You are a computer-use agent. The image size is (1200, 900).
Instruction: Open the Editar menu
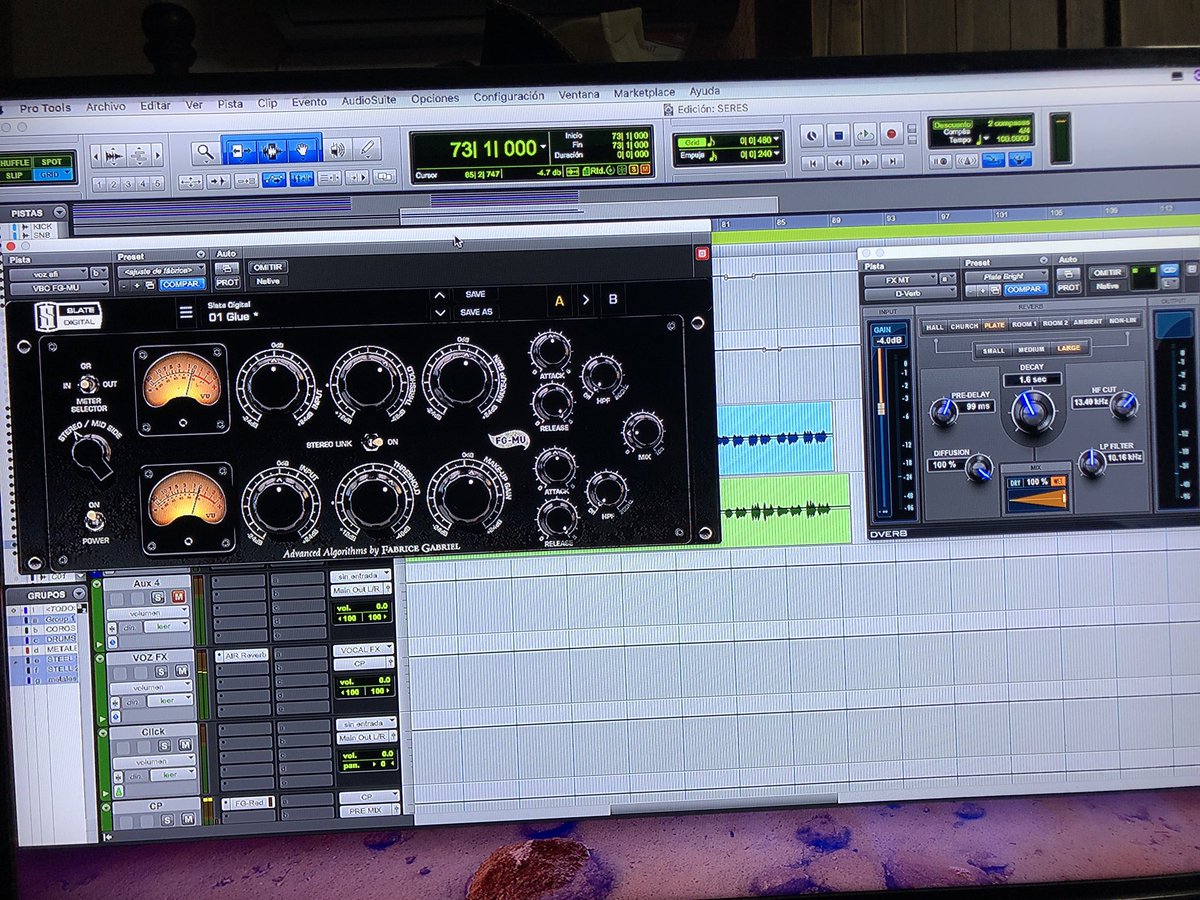[155, 105]
